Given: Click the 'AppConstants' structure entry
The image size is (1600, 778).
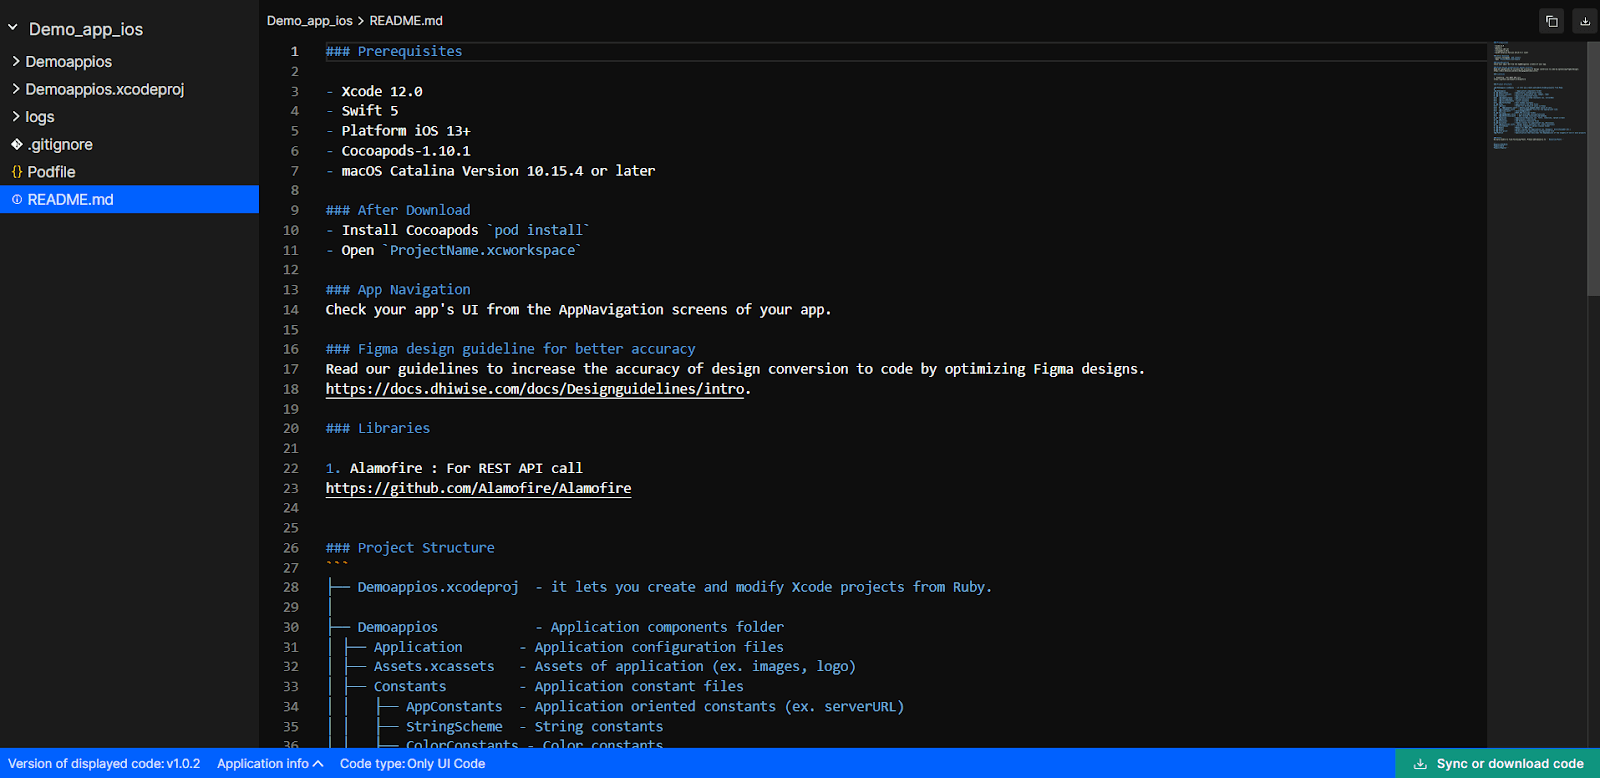Looking at the screenshot, I should [454, 707].
